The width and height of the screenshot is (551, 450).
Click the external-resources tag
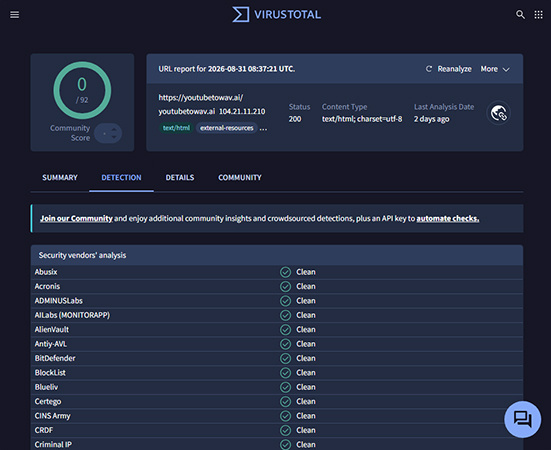click(227, 128)
